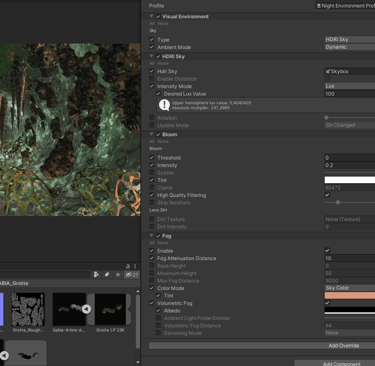Click the Add Component button
This screenshot has width=375, height=366.
pos(335,363)
